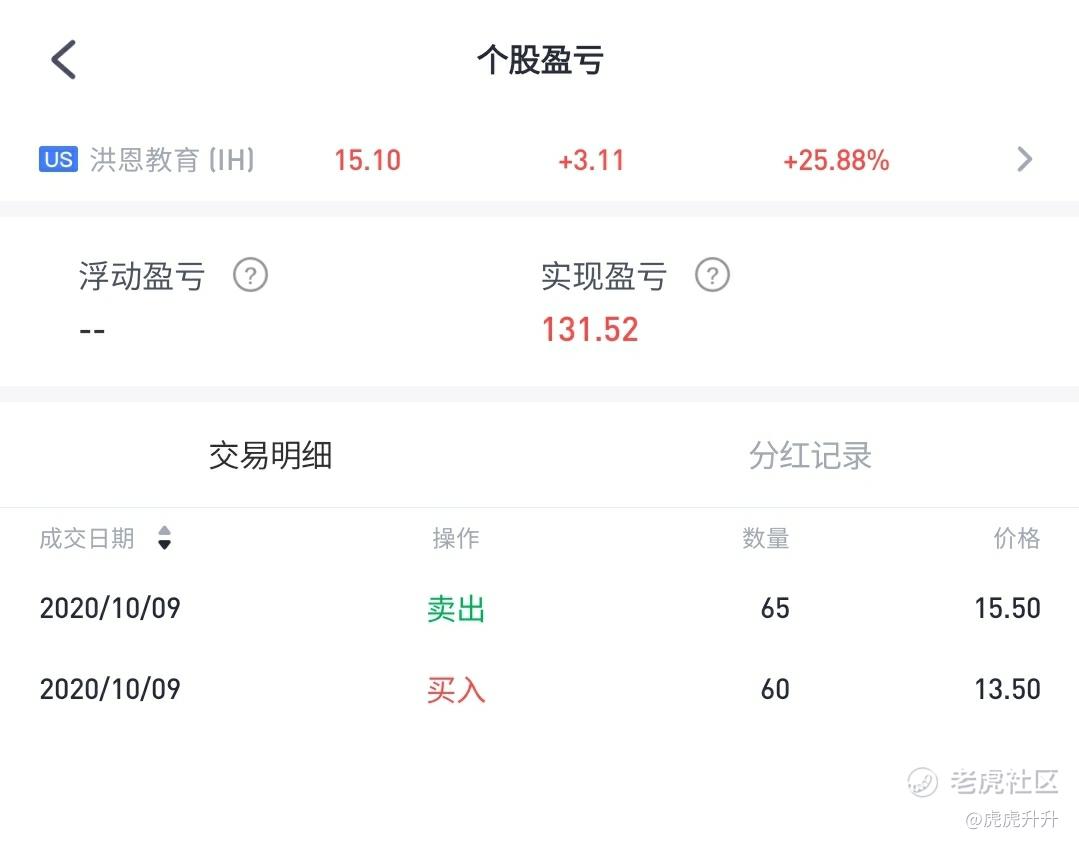Click the 成交日期 column header
This screenshot has width=1079, height=844.
click(x=87, y=538)
